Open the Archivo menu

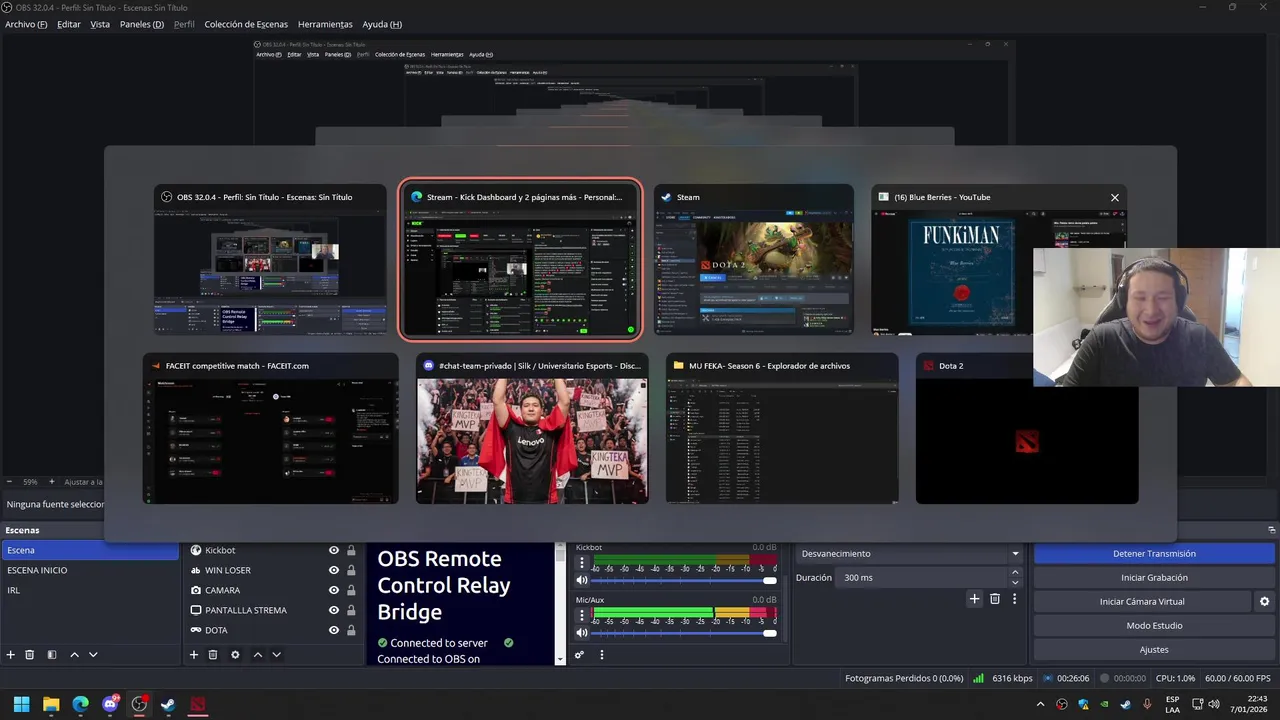pyautogui.click(x=26, y=24)
